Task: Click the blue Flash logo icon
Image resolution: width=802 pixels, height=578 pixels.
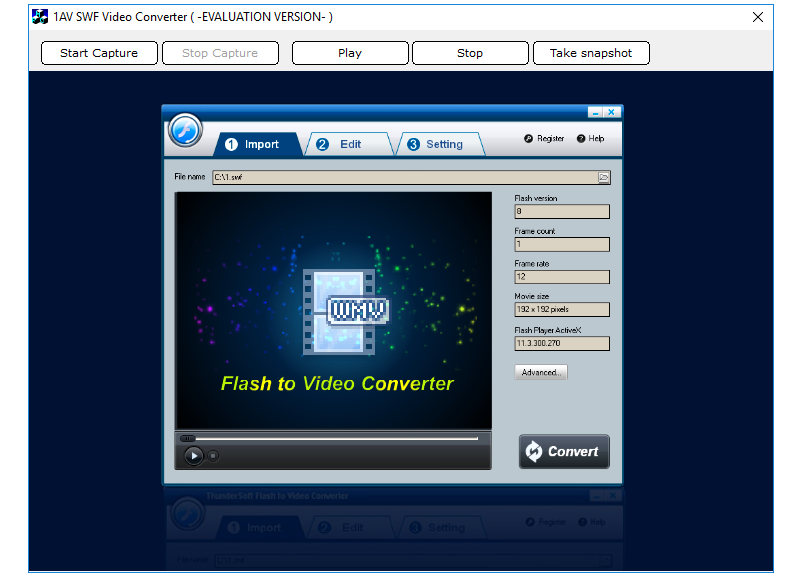Action: tap(185, 131)
